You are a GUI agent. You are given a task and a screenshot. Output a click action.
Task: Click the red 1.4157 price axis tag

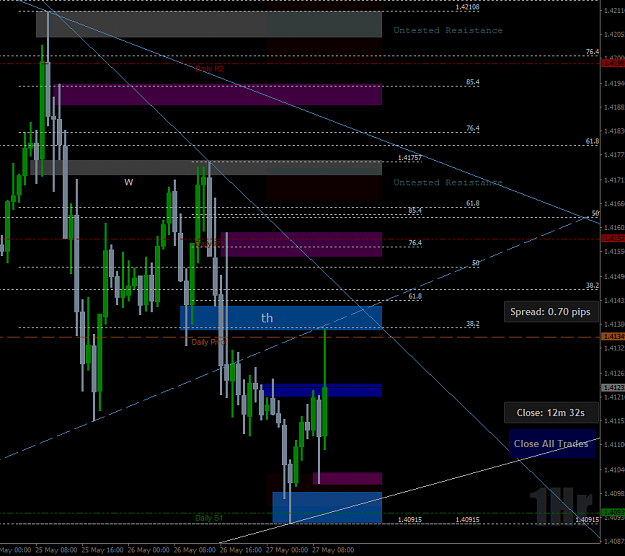click(613, 239)
